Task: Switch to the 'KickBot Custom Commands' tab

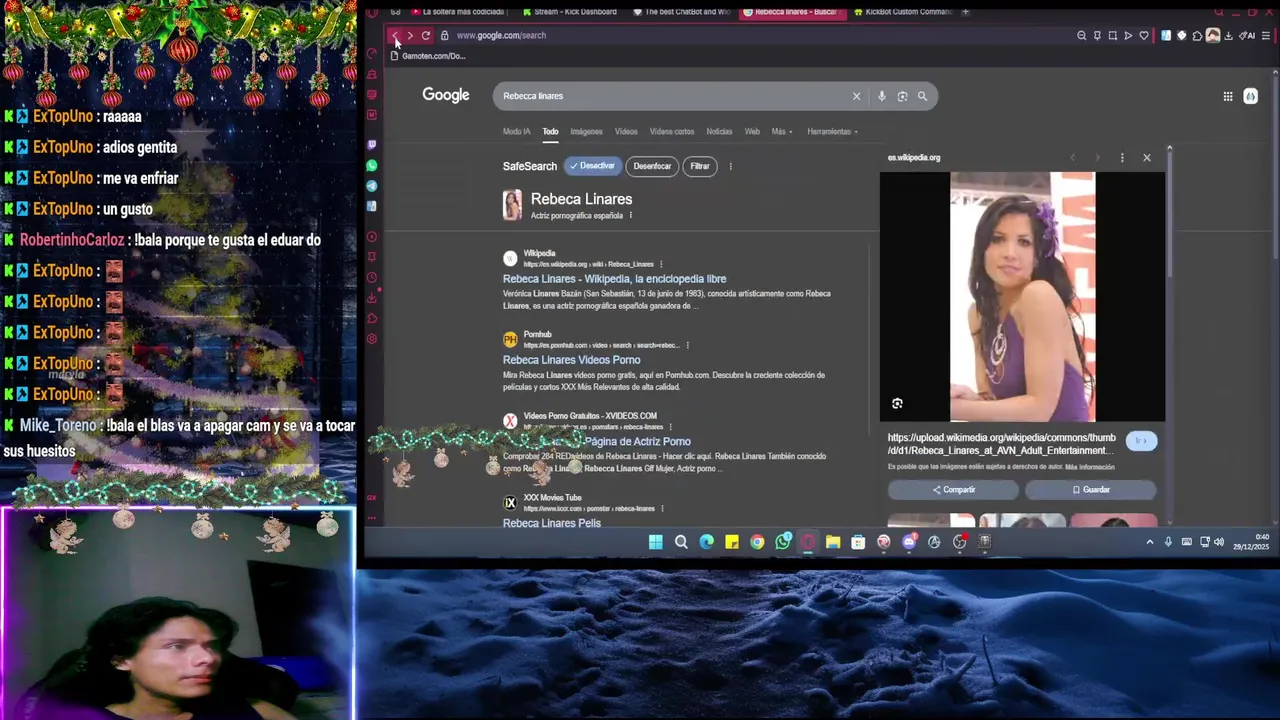Action: (902, 12)
